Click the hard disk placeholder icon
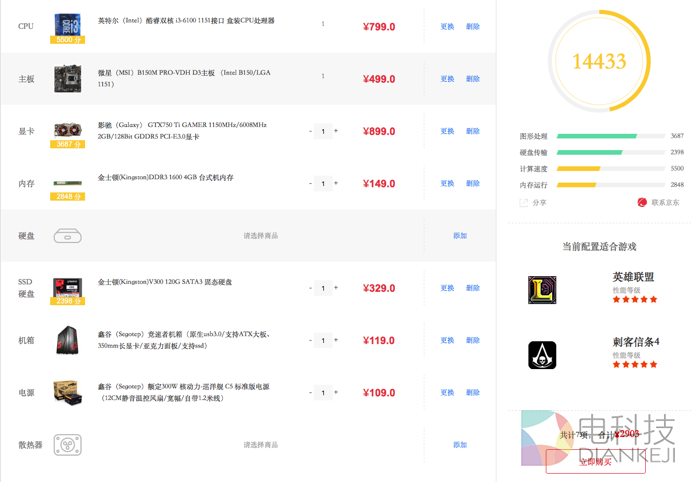Viewport: 700px width, 482px height. click(68, 236)
